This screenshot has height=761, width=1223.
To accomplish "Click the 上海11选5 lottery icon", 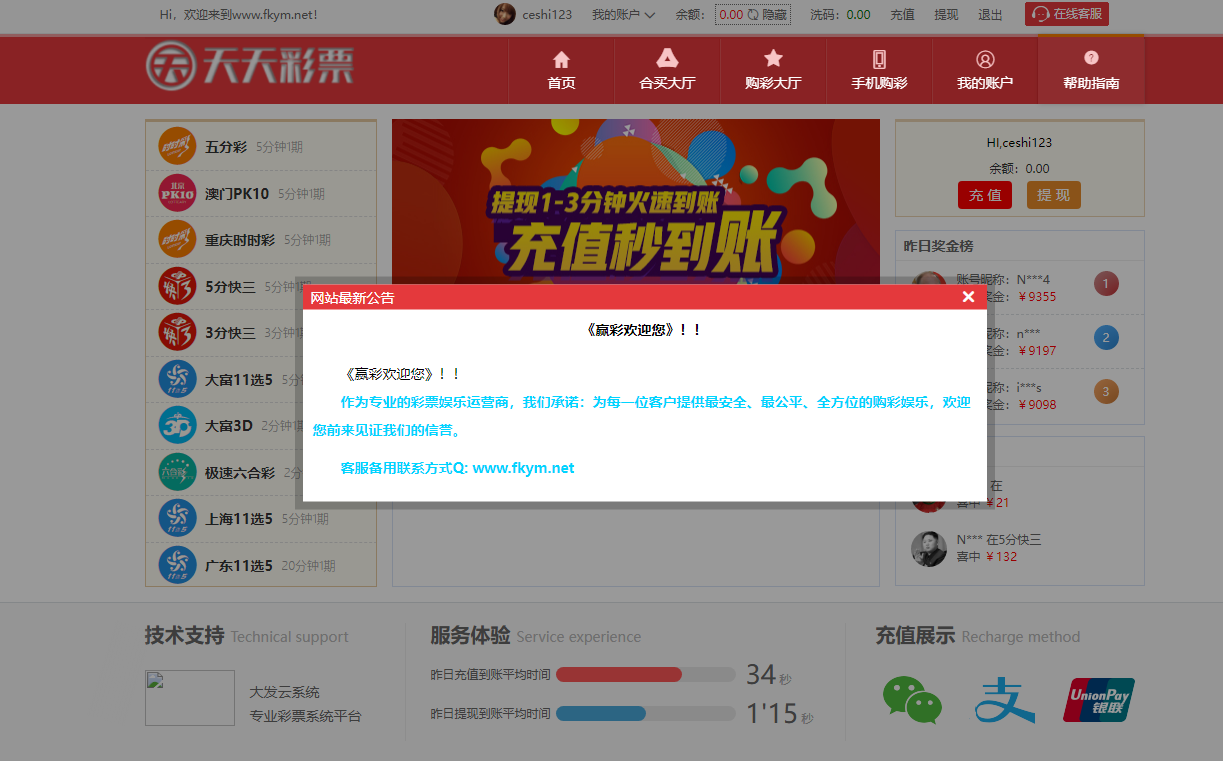I will click(x=177, y=518).
